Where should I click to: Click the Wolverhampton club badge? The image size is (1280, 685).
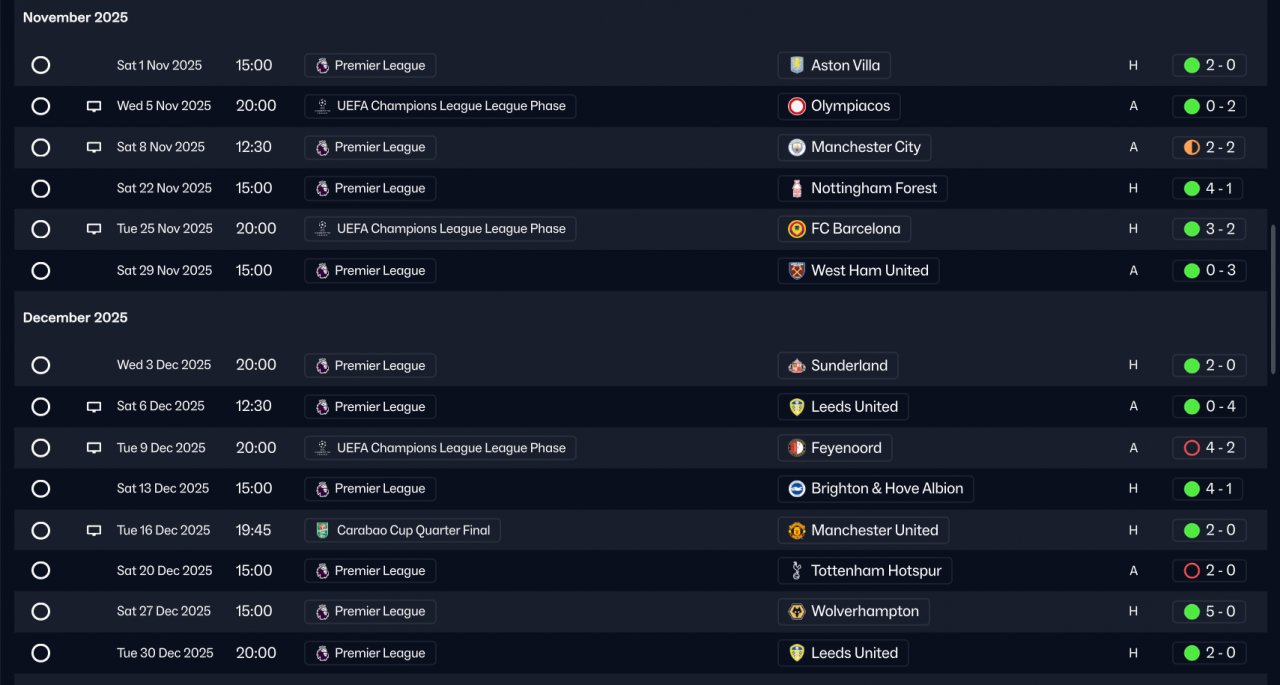tap(797, 612)
